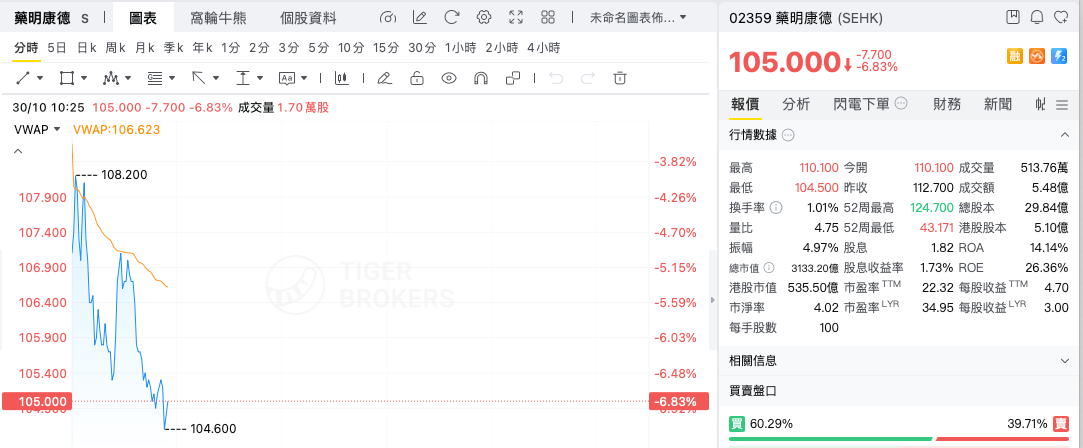Open the Fibonacci tool dropdown arrow
Screen dimensions: 1083x448
tap(172, 78)
